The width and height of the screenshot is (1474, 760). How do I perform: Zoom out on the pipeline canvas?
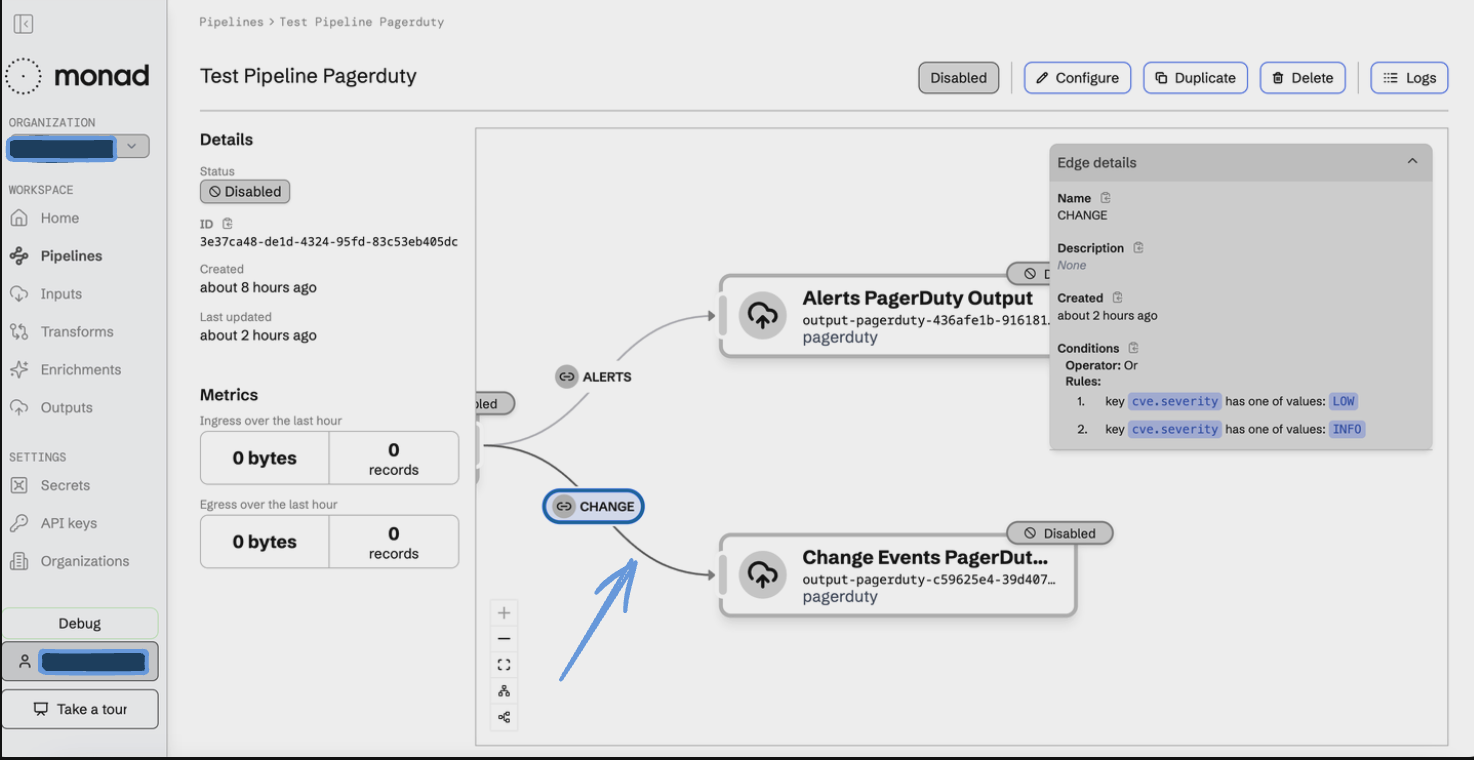tap(504, 639)
